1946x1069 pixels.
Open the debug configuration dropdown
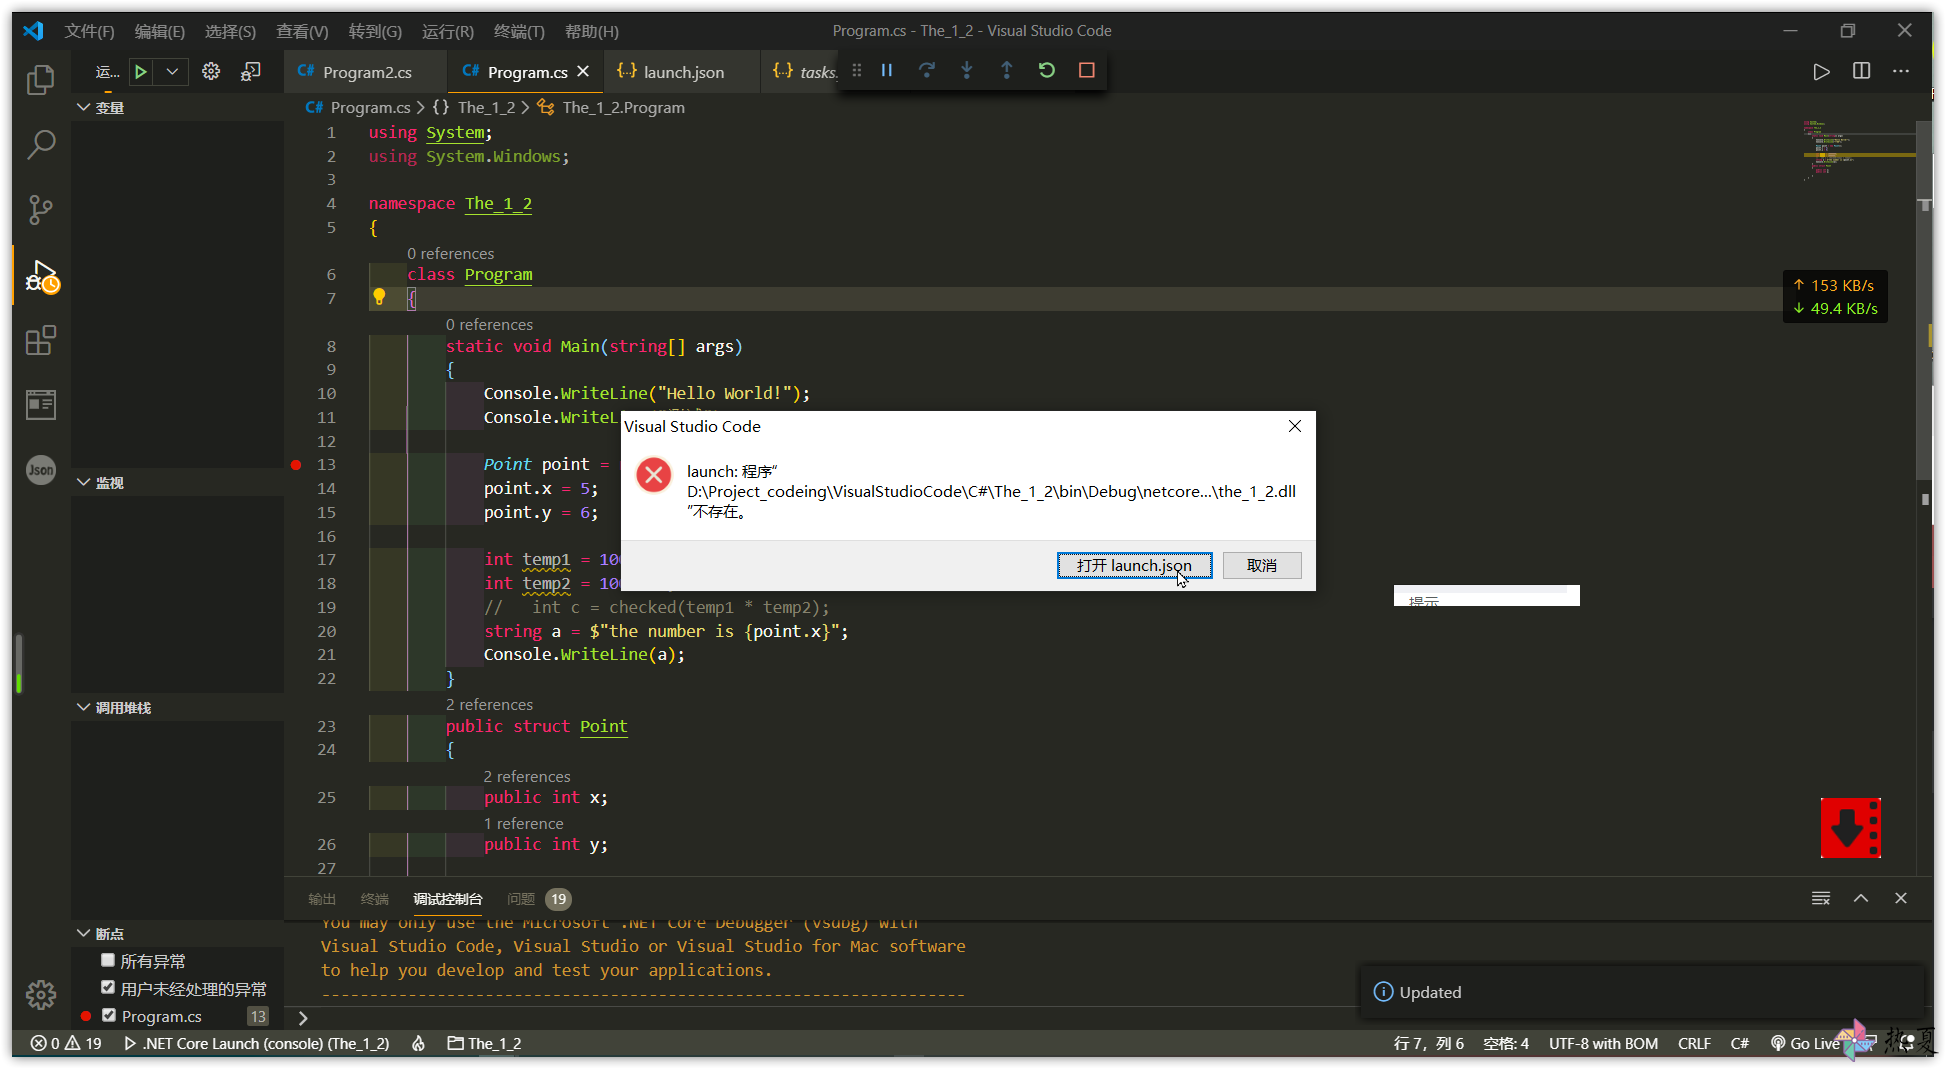point(171,71)
